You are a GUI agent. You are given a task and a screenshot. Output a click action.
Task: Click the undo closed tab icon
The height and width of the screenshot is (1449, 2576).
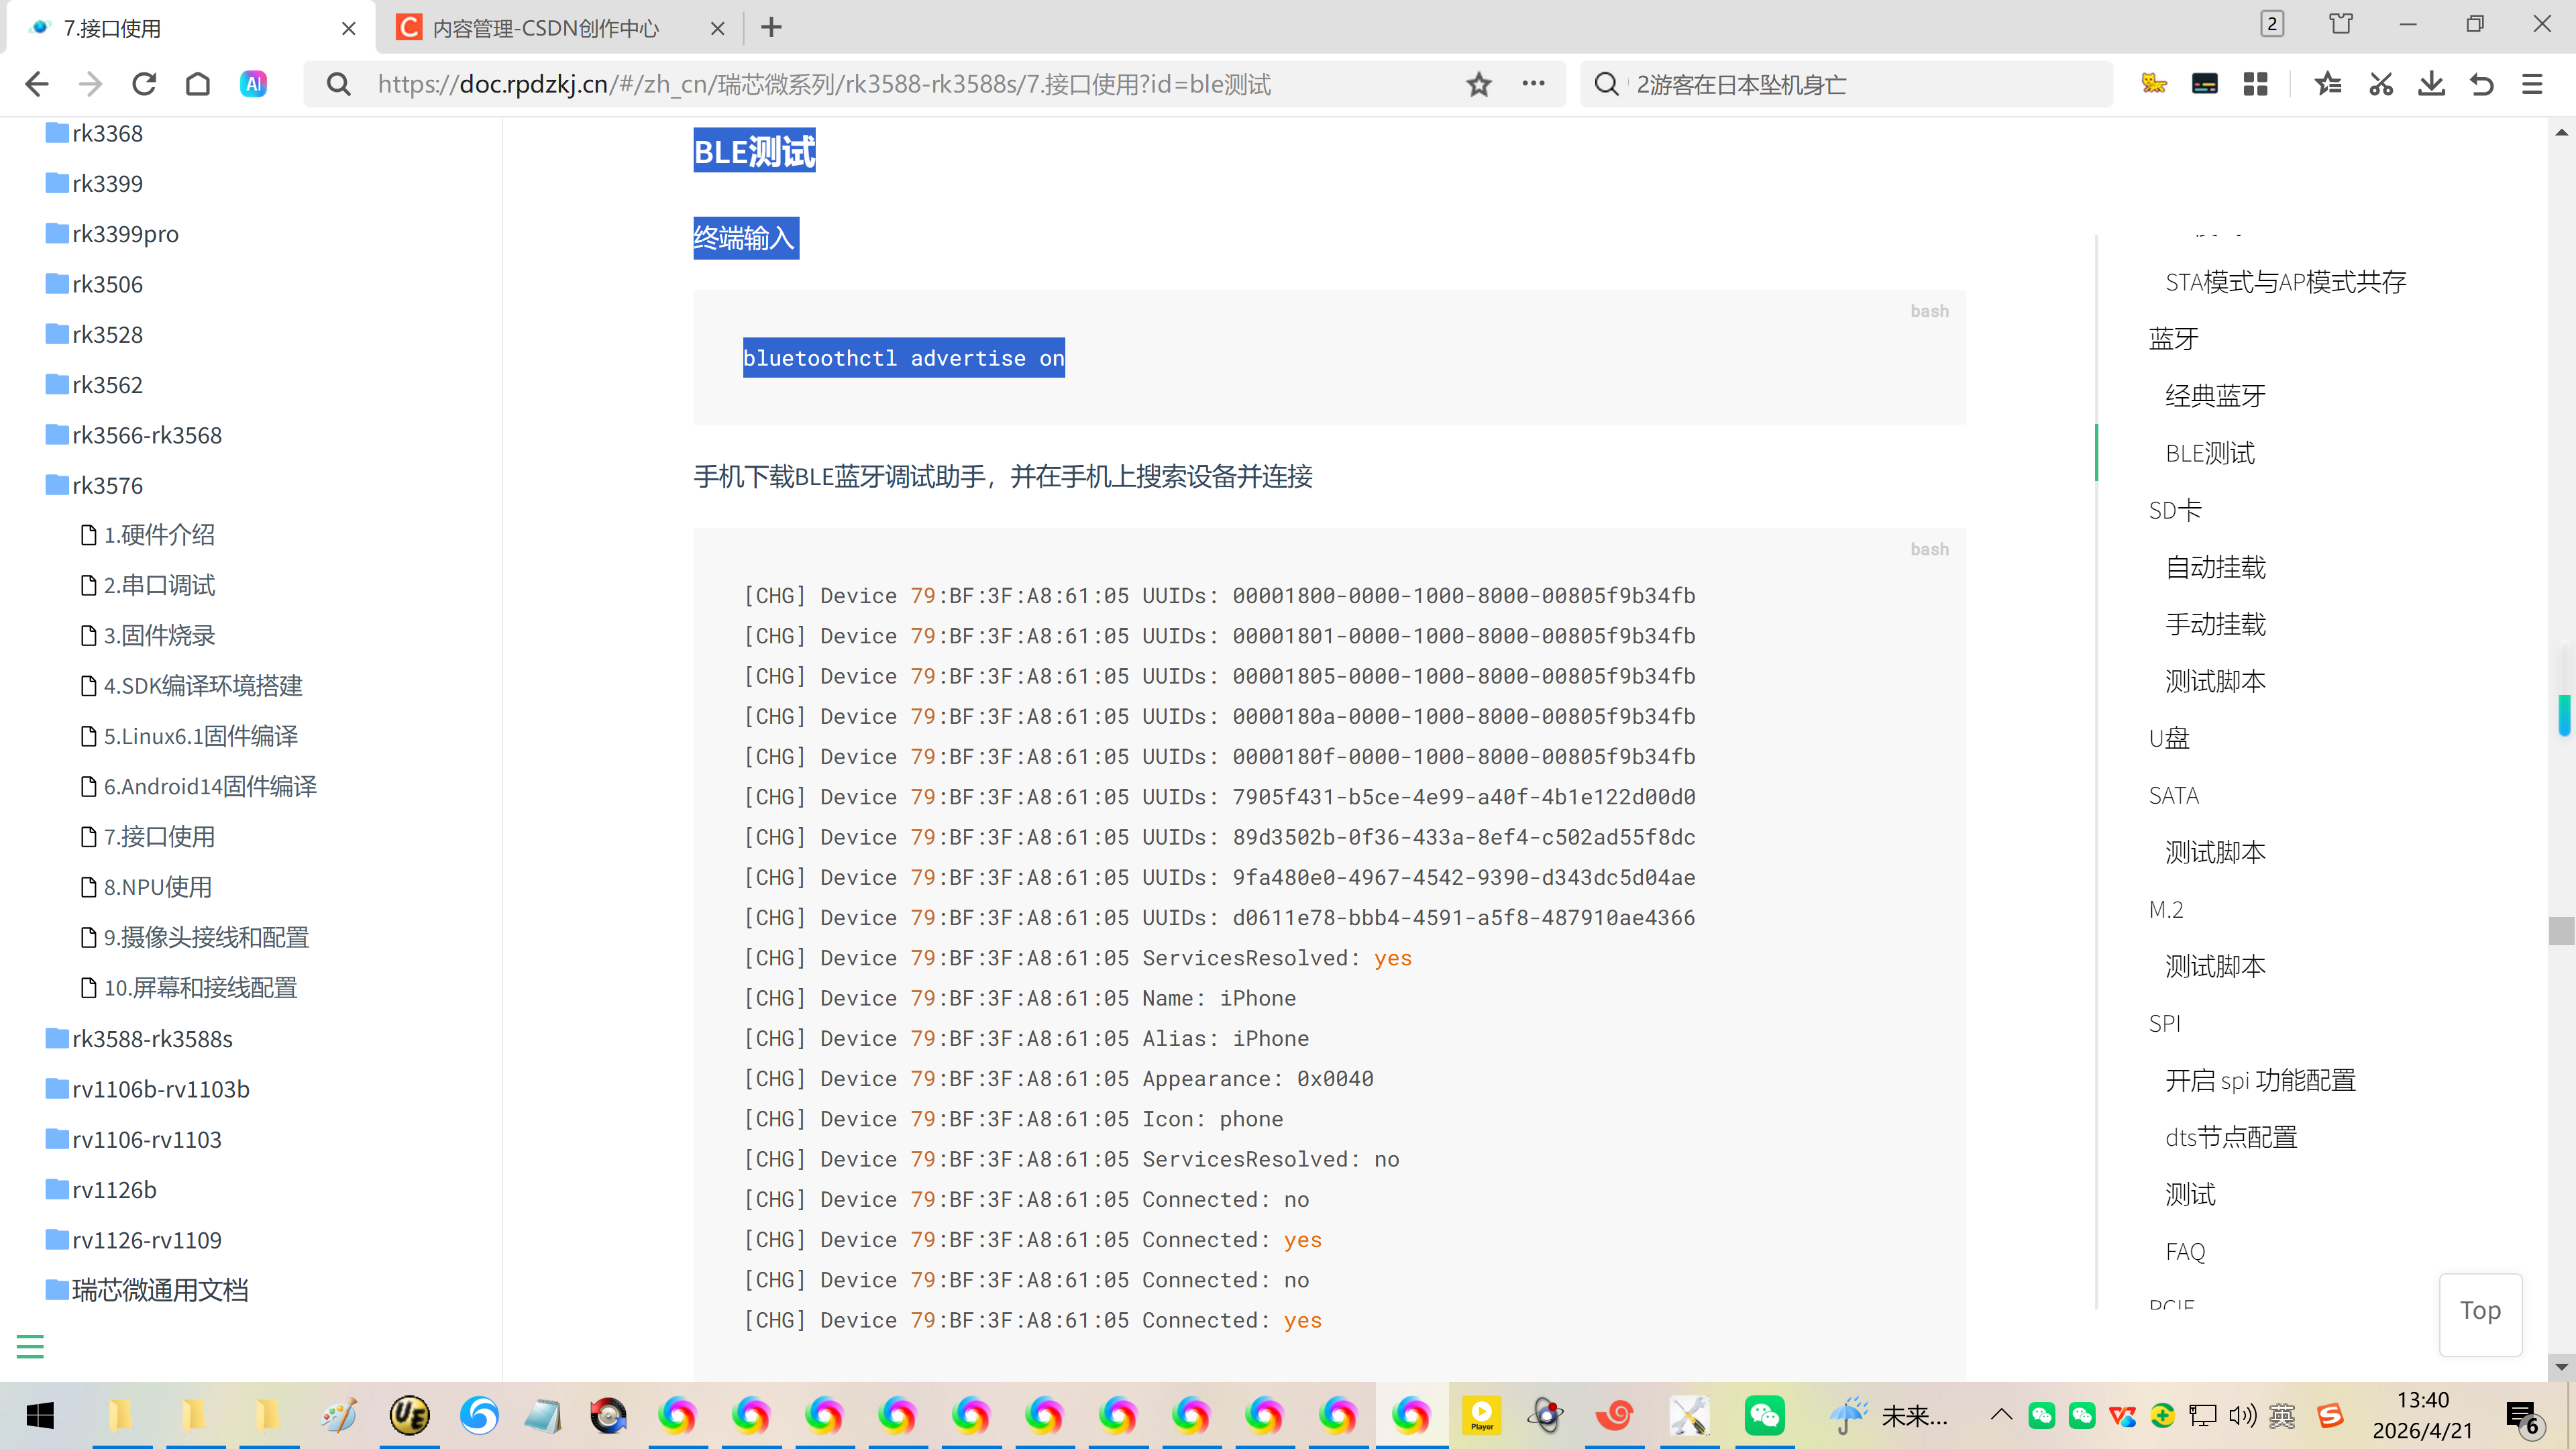(x=2482, y=84)
